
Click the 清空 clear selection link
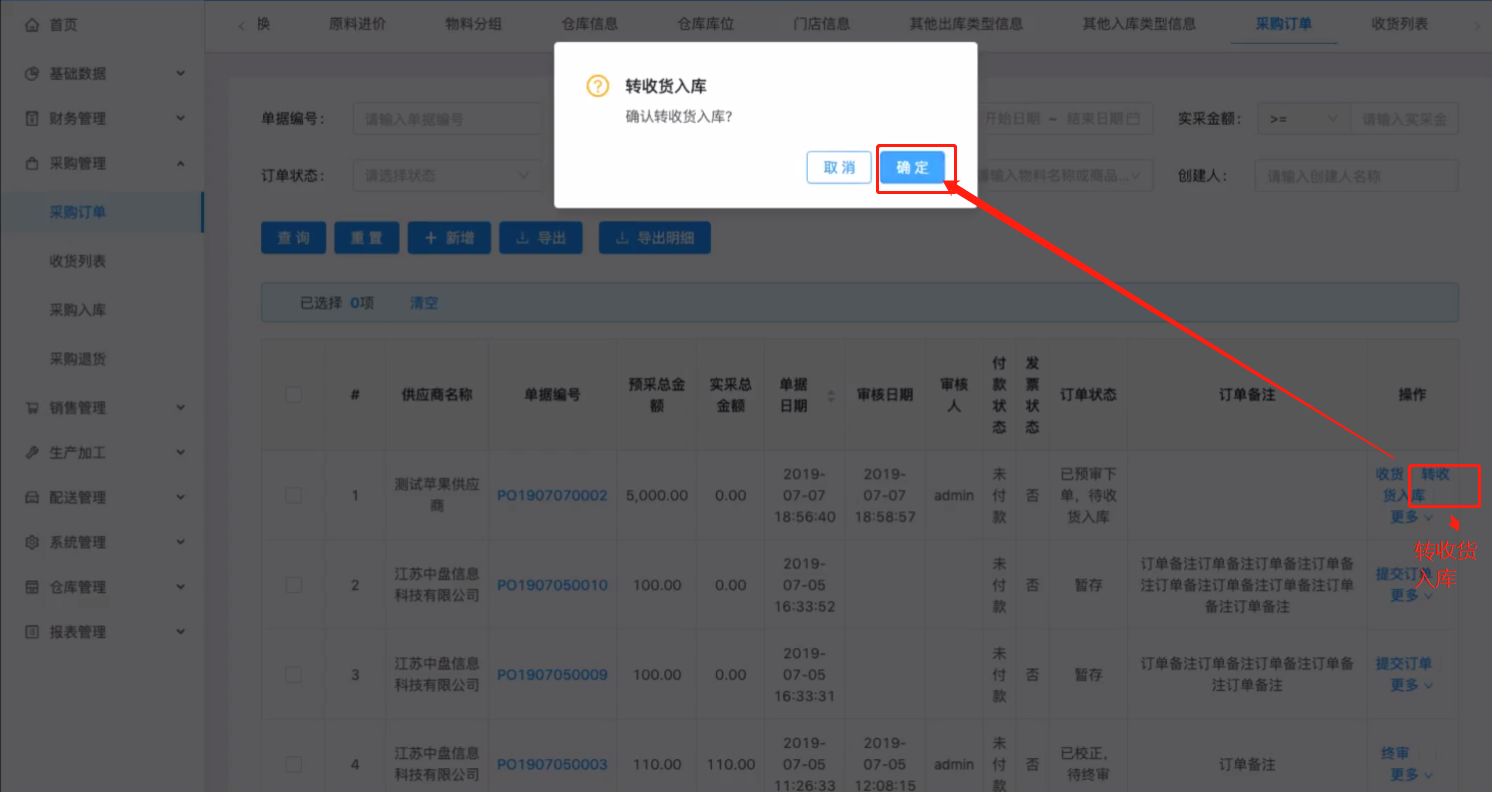click(x=424, y=303)
